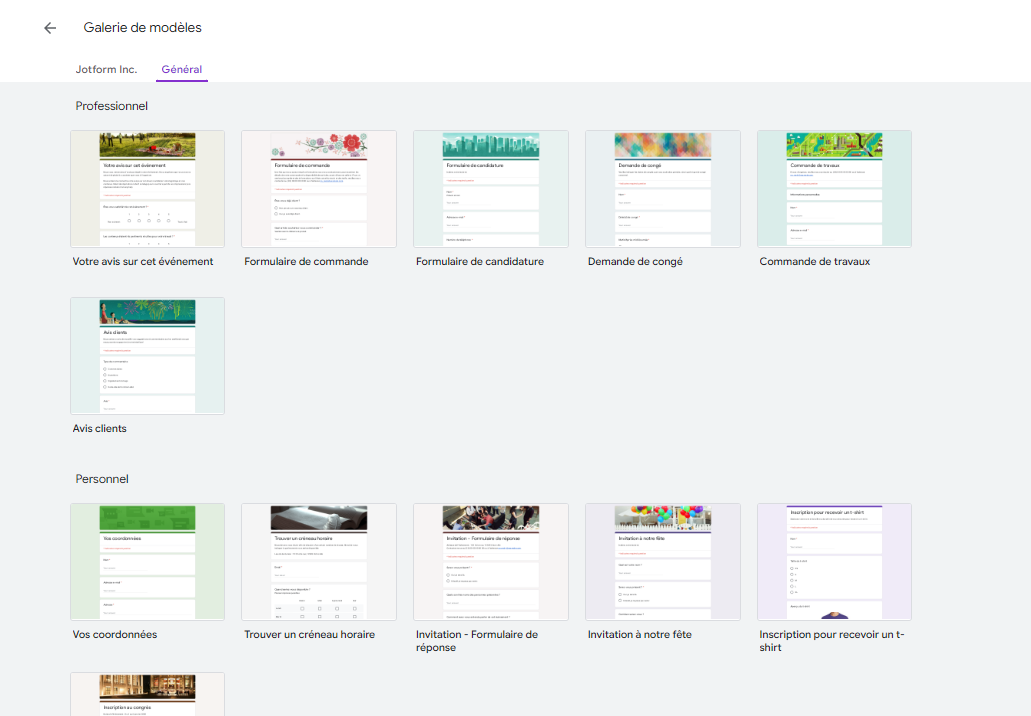Image resolution: width=1031 pixels, height=716 pixels.
Task: Open the Inscription au congrès thumbnail
Action: [147, 694]
